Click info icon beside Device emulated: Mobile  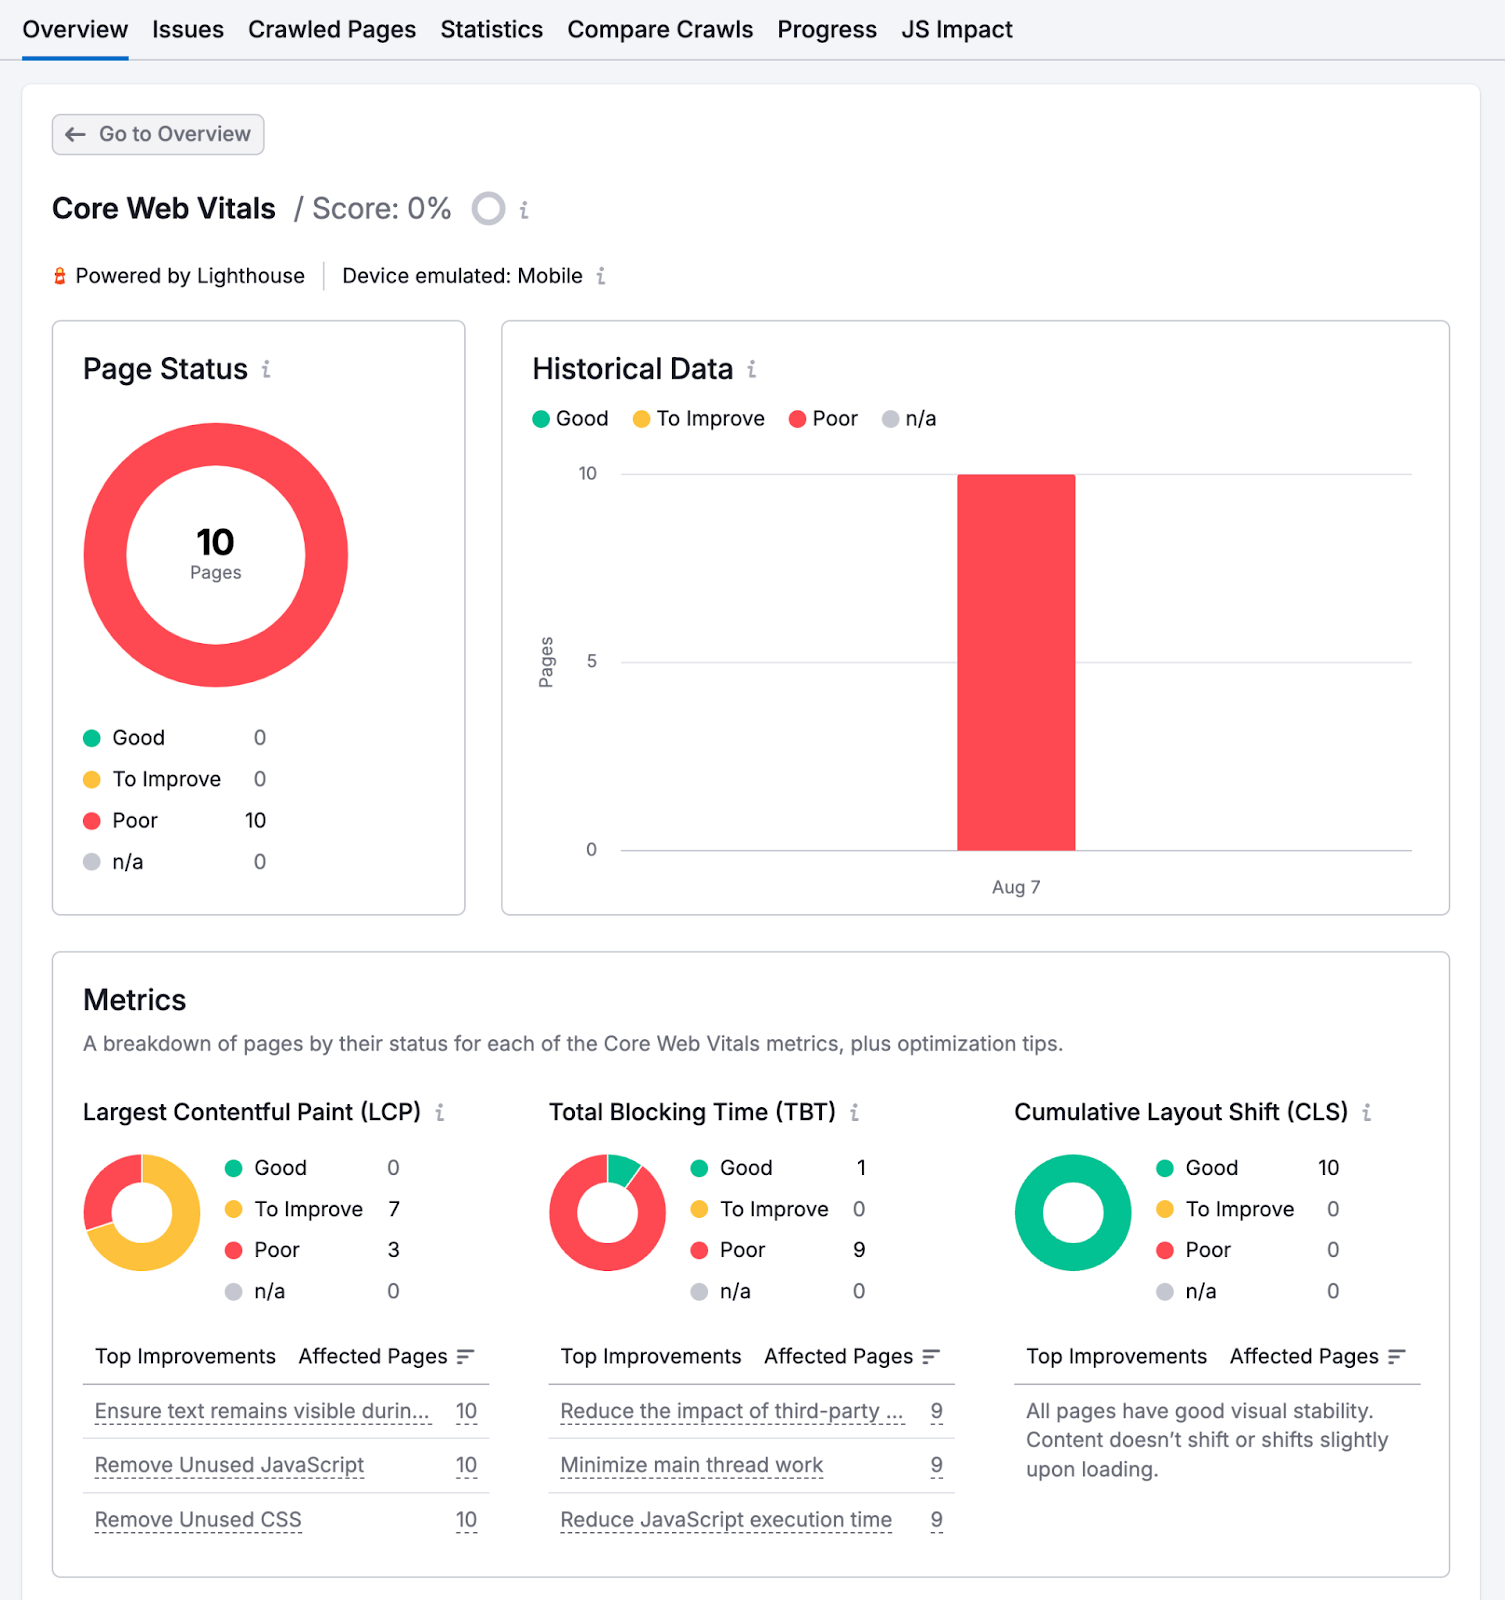click(x=601, y=276)
